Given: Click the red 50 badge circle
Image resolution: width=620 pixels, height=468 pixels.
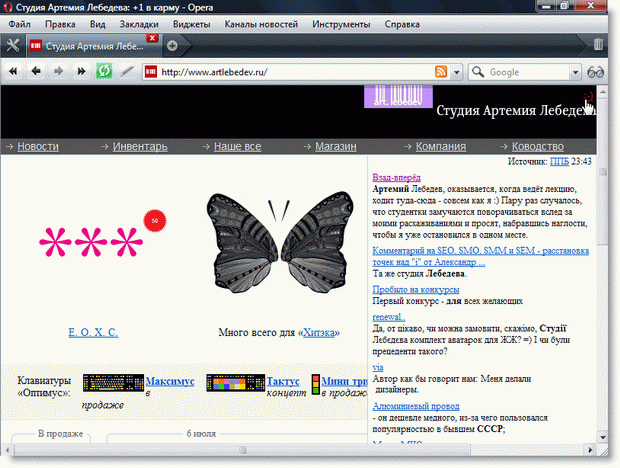Looking at the screenshot, I should [155, 221].
